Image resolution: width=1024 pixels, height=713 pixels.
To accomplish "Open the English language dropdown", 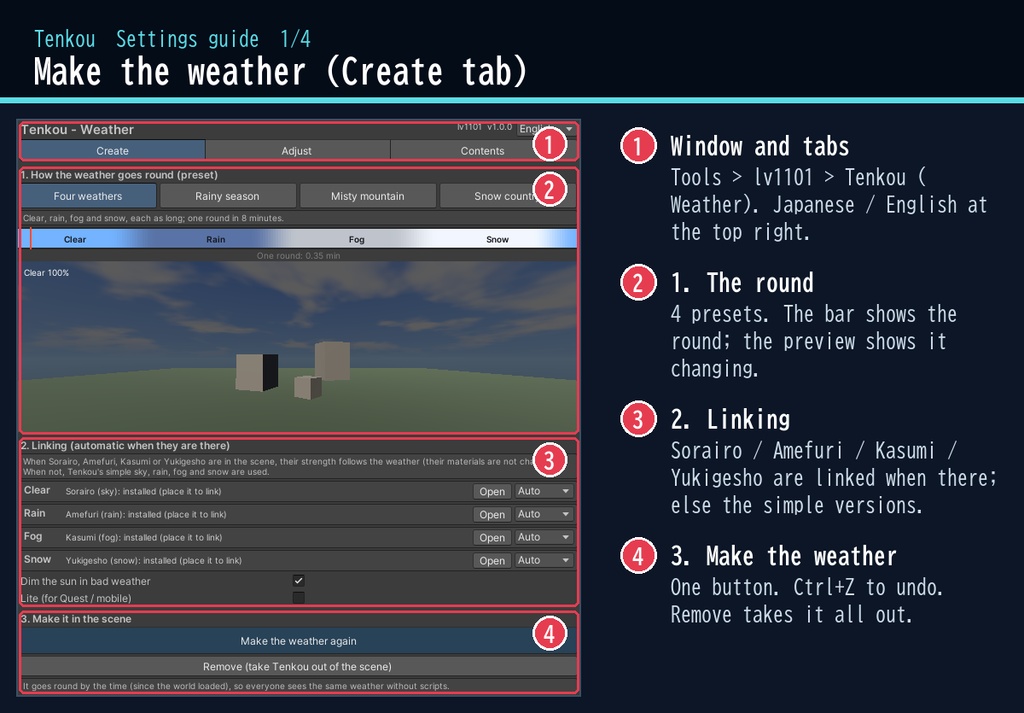I will 546,129.
